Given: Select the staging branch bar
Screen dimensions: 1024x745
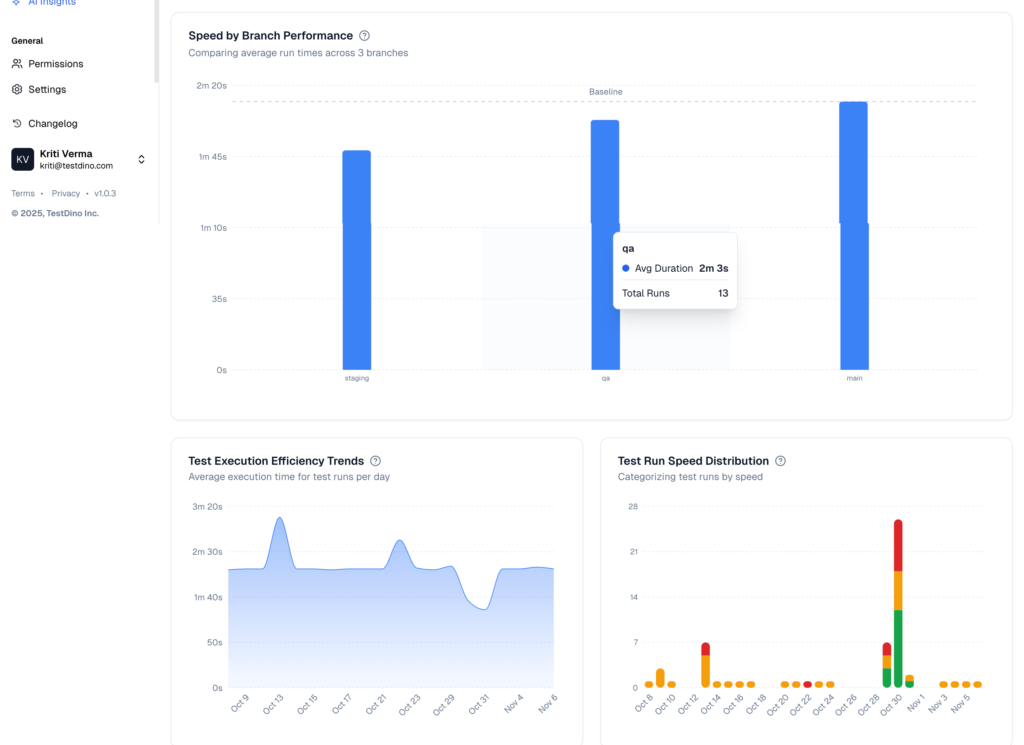Looking at the screenshot, I should click(x=357, y=260).
